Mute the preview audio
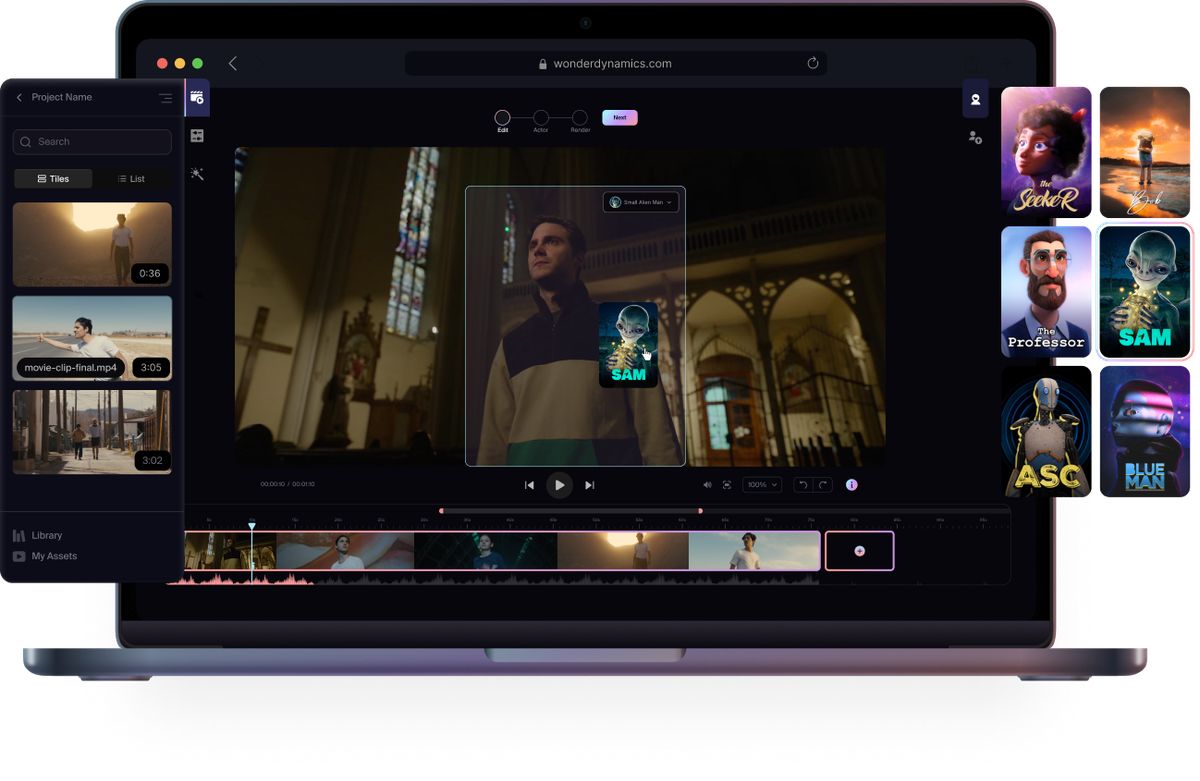Image resolution: width=1200 pixels, height=781 pixels. (x=707, y=485)
